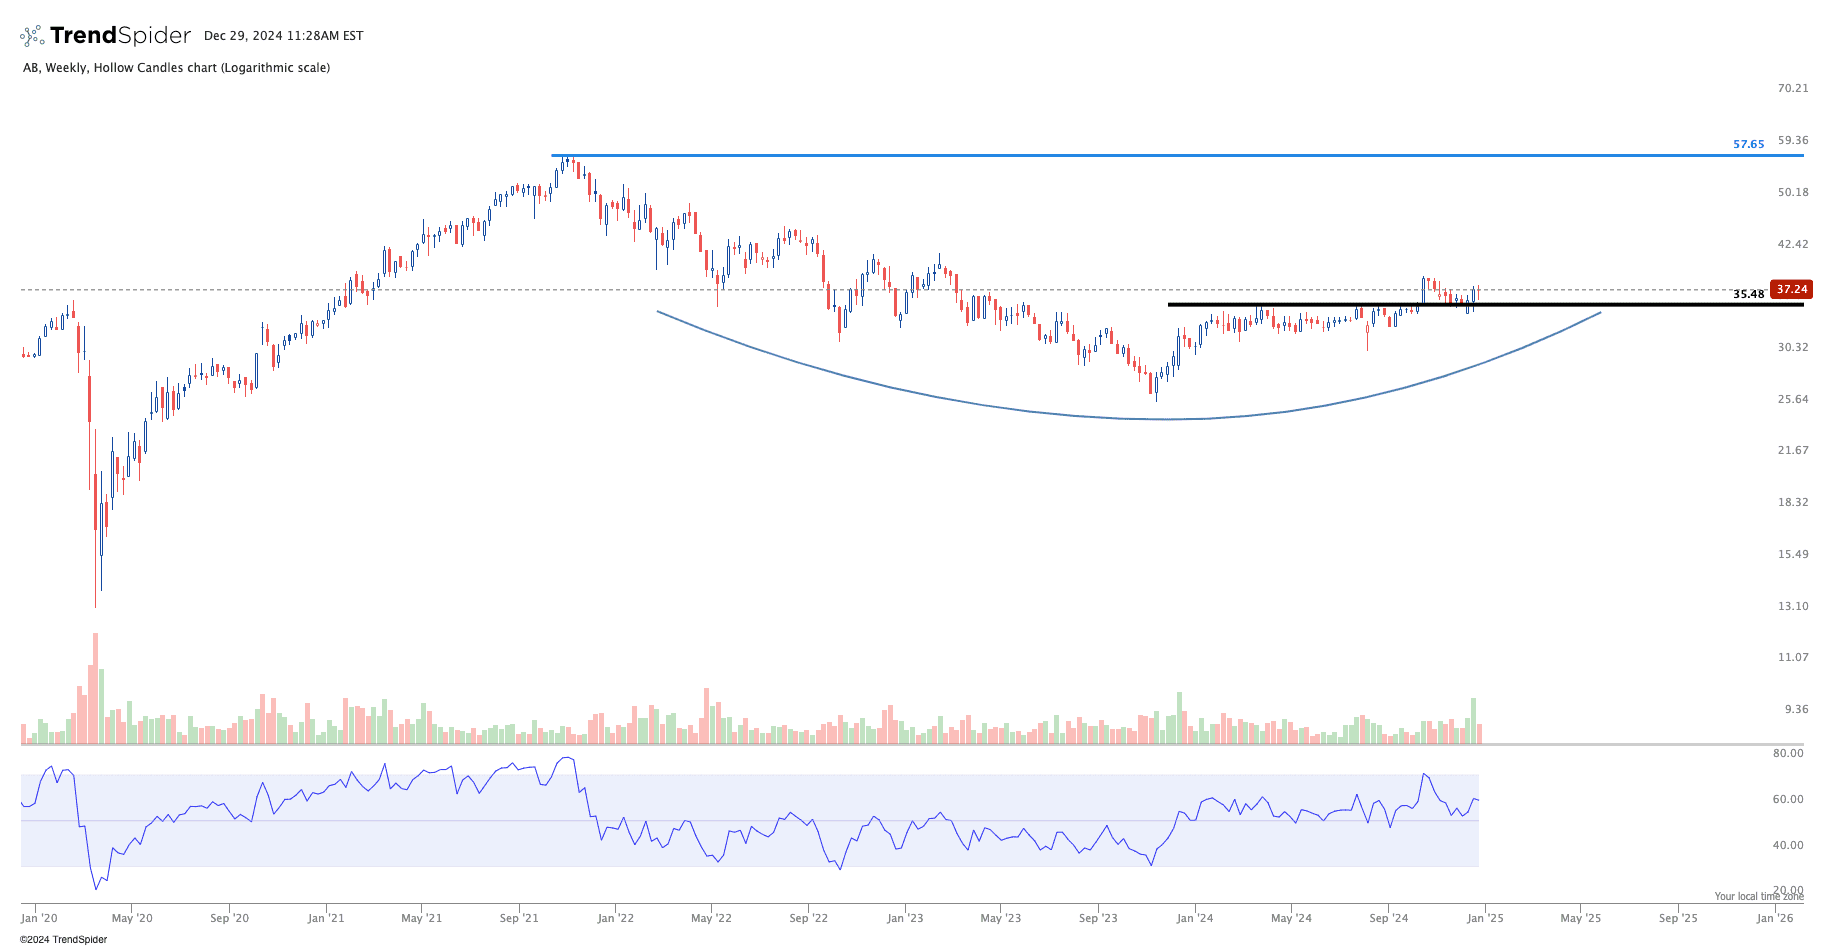
Task: Click the blue 57.65 resistance price label
Action: coord(1748,144)
